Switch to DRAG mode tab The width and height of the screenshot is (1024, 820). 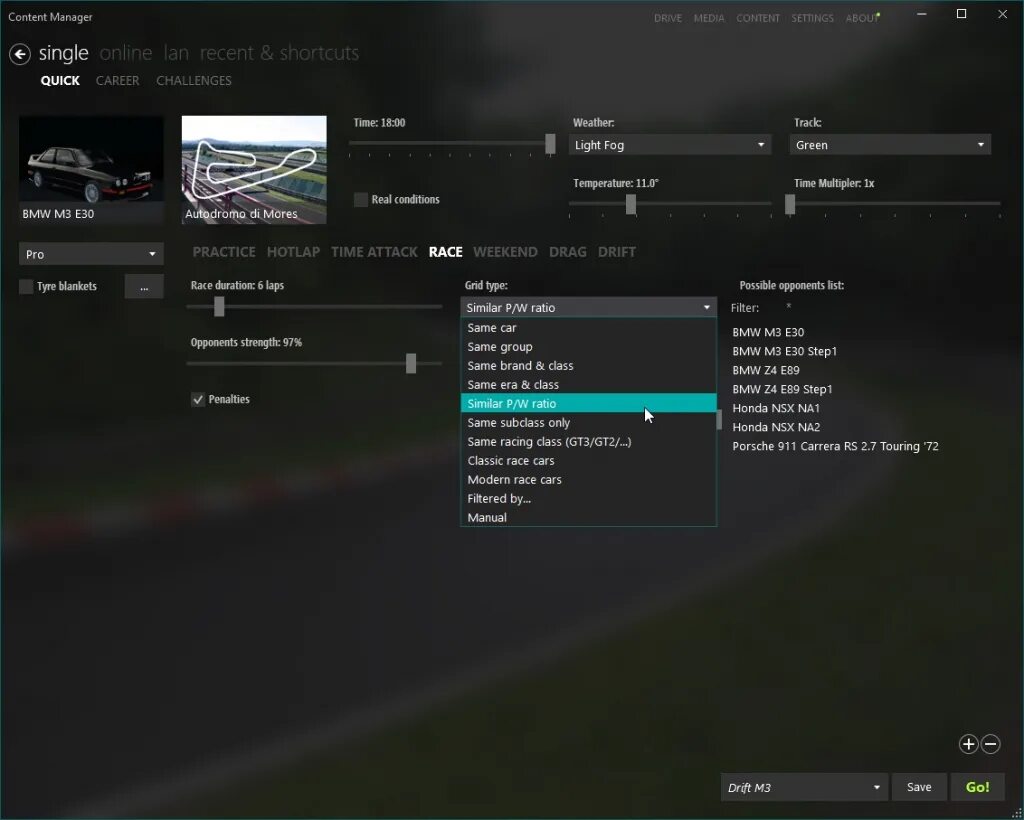[568, 252]
